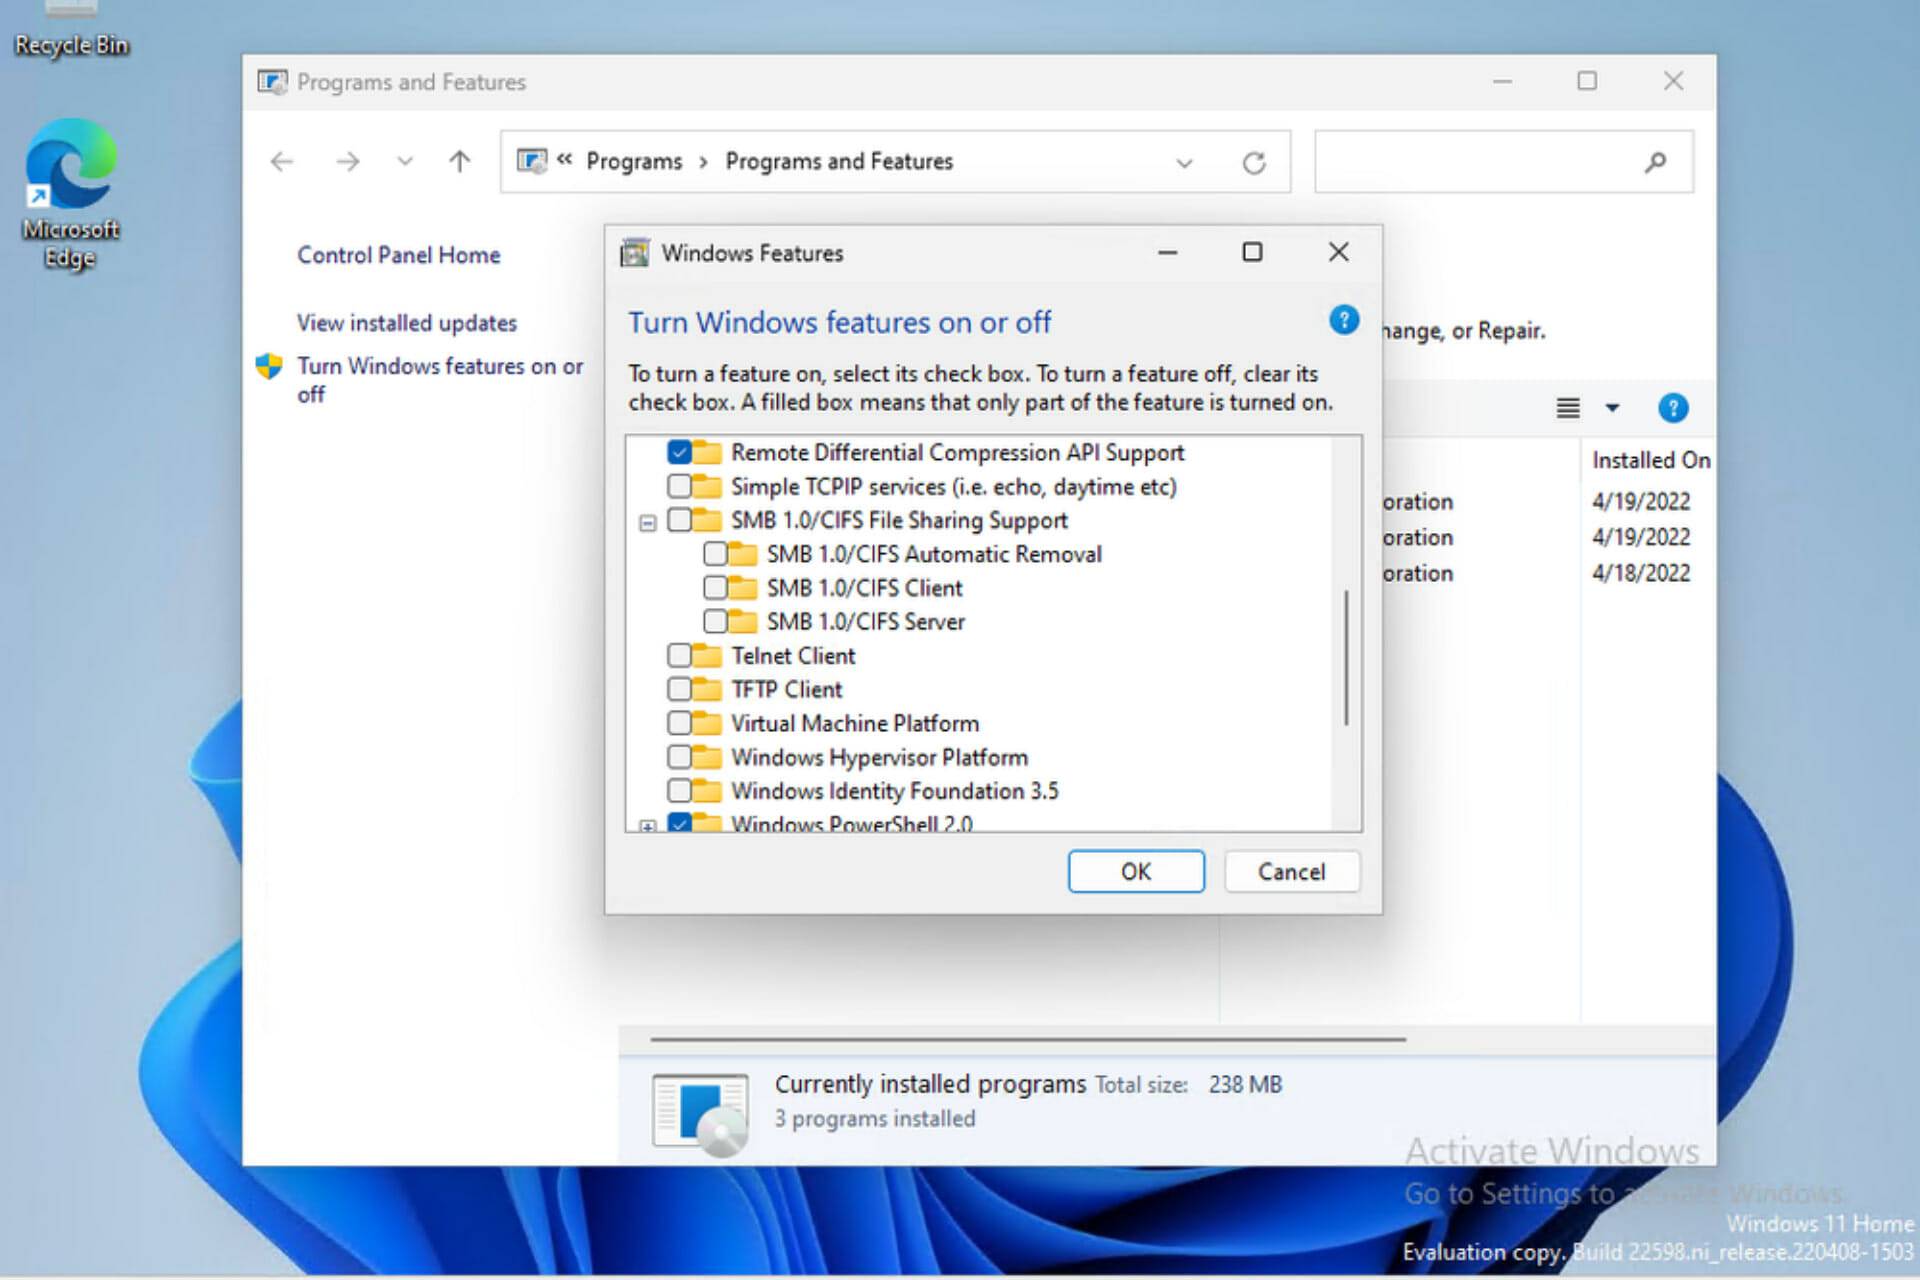Open View installed updates link
The image size is (1920, 1280).
pos(406,323)
